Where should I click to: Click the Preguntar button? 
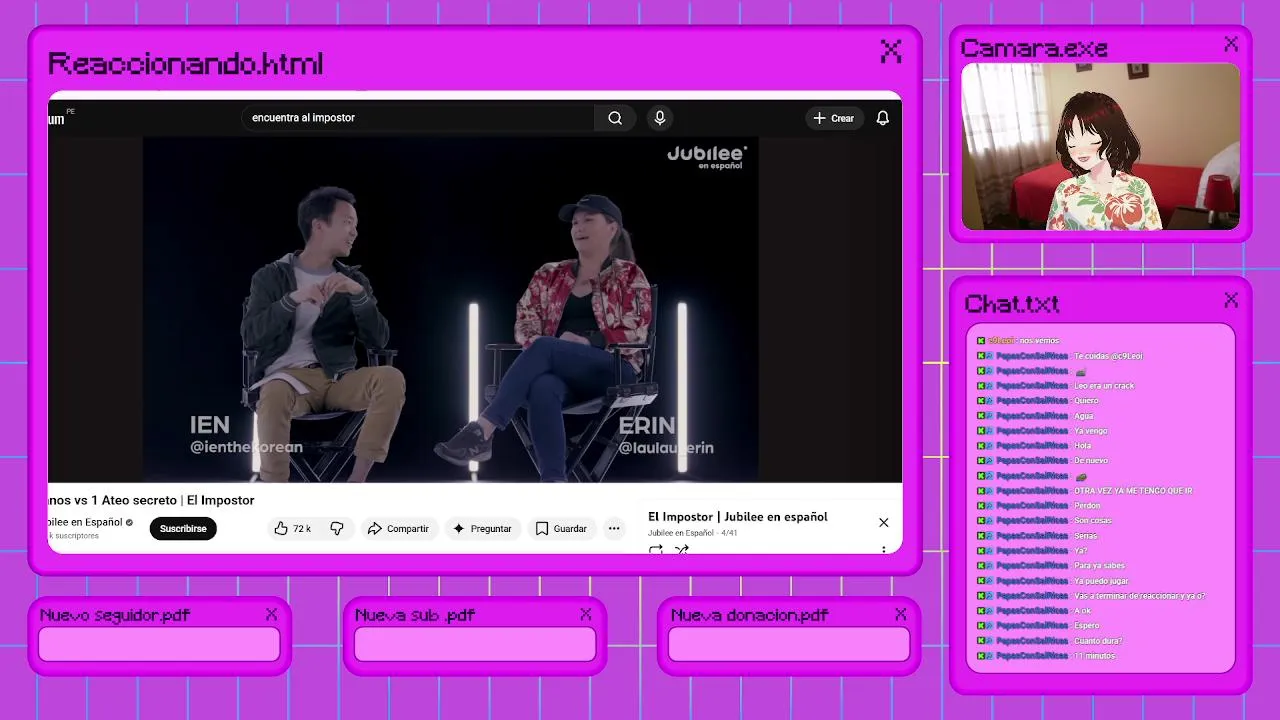click(x=482, y=528)
